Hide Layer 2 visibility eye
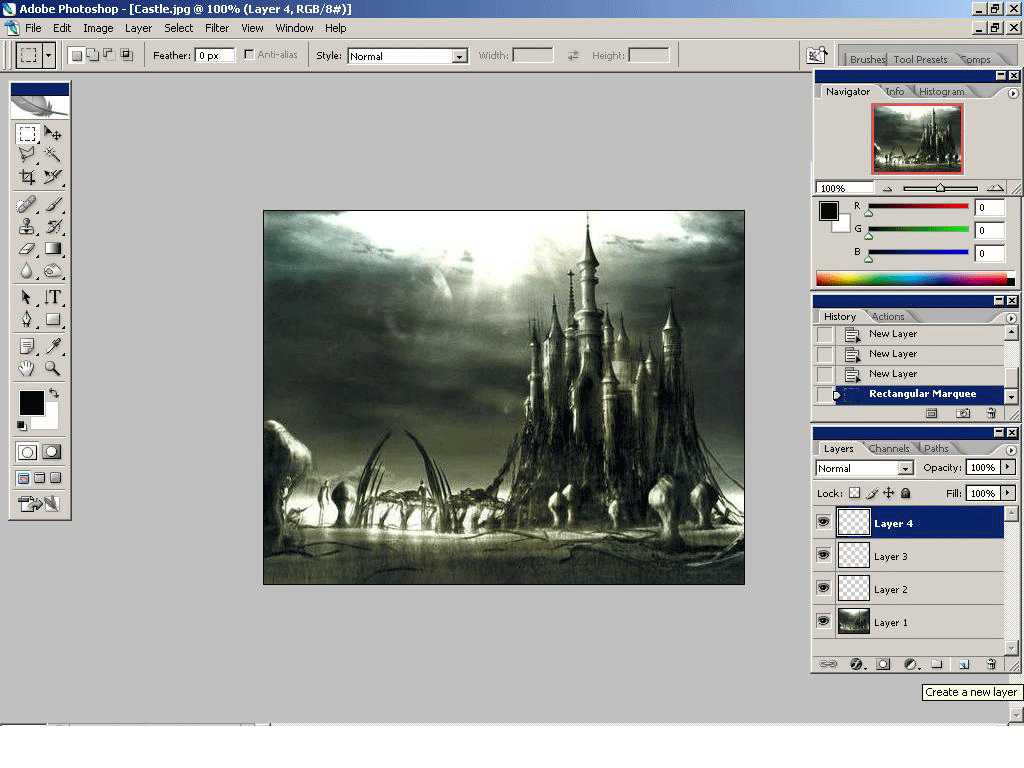Image resolution: width=1024 pixels, height=768 pixels. (x=824, y=588)
